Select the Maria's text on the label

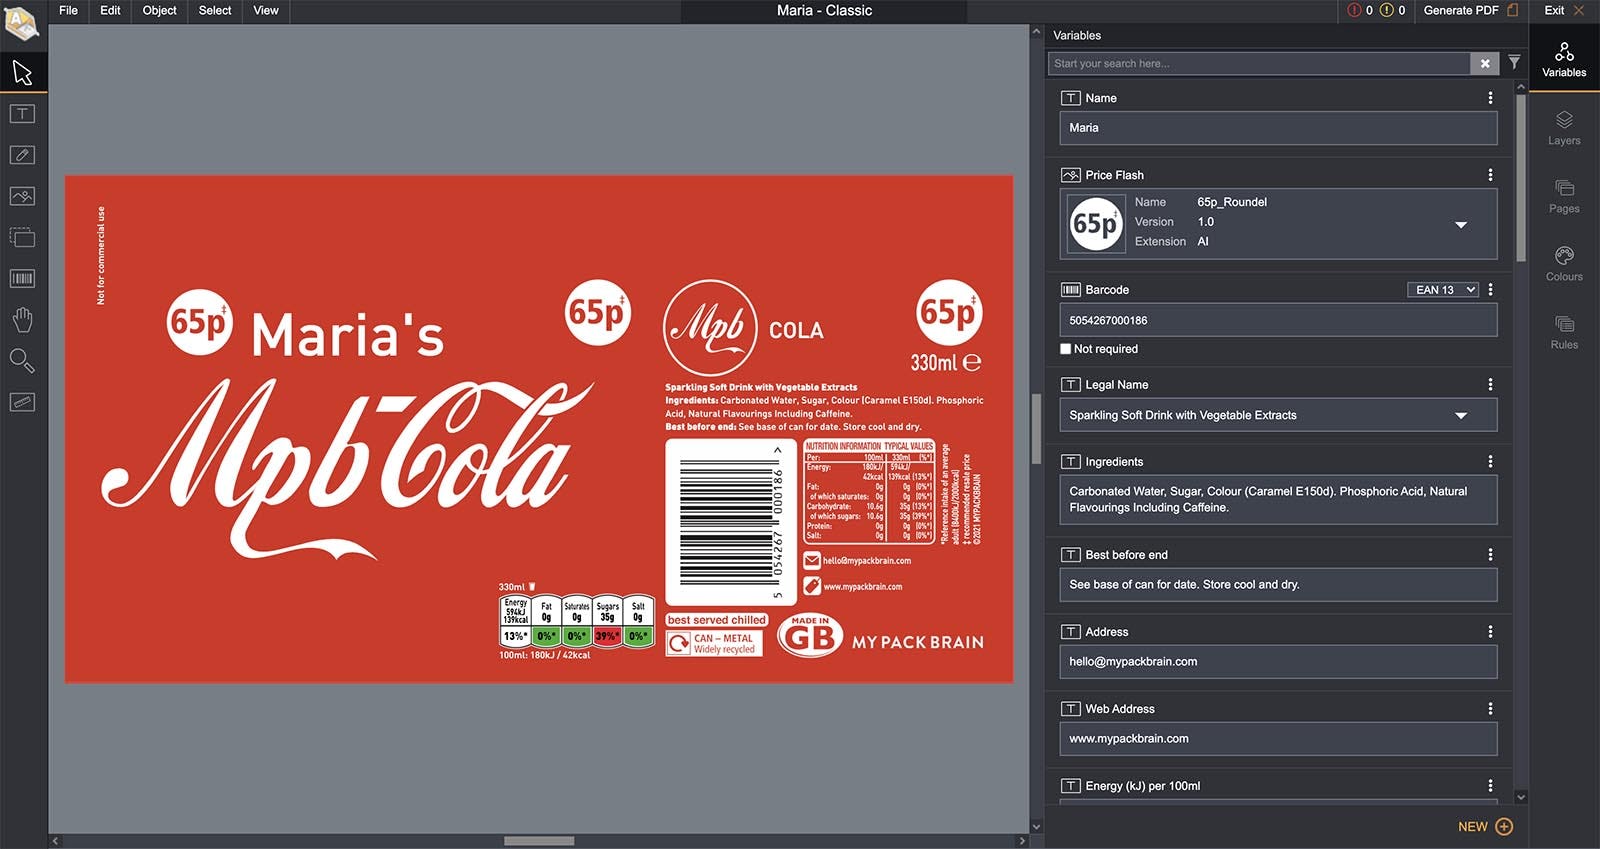[x=347, y=334]
